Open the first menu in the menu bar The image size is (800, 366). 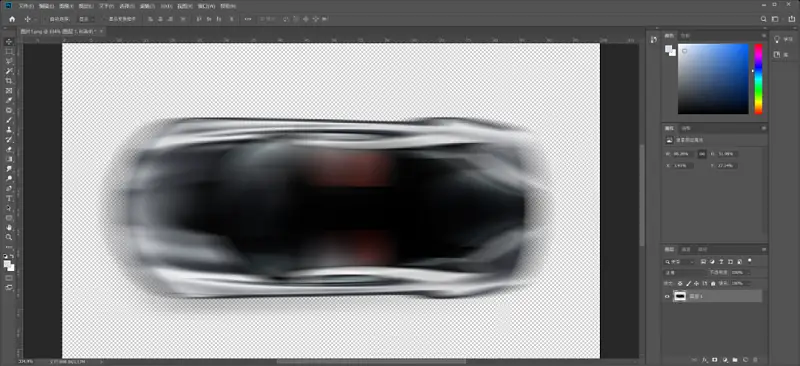26,6
